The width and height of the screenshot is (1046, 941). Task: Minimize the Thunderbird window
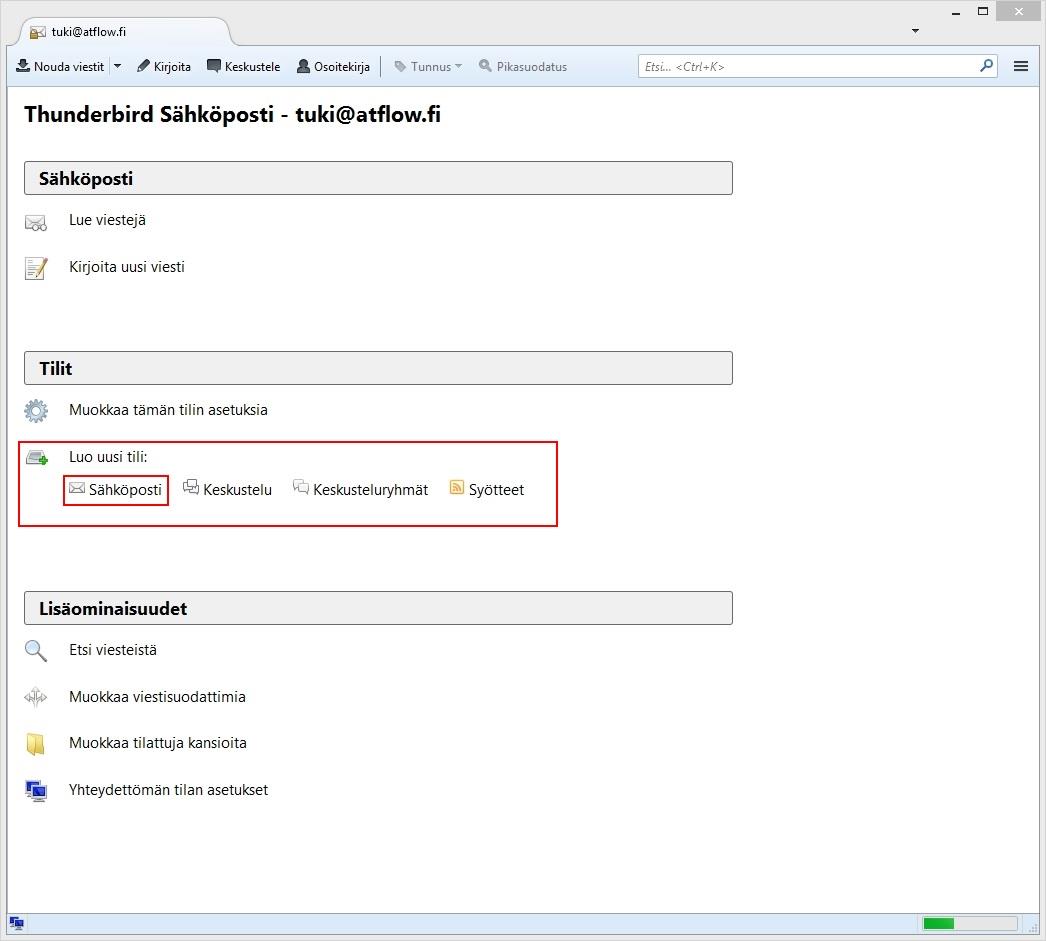tap(955, 13)
